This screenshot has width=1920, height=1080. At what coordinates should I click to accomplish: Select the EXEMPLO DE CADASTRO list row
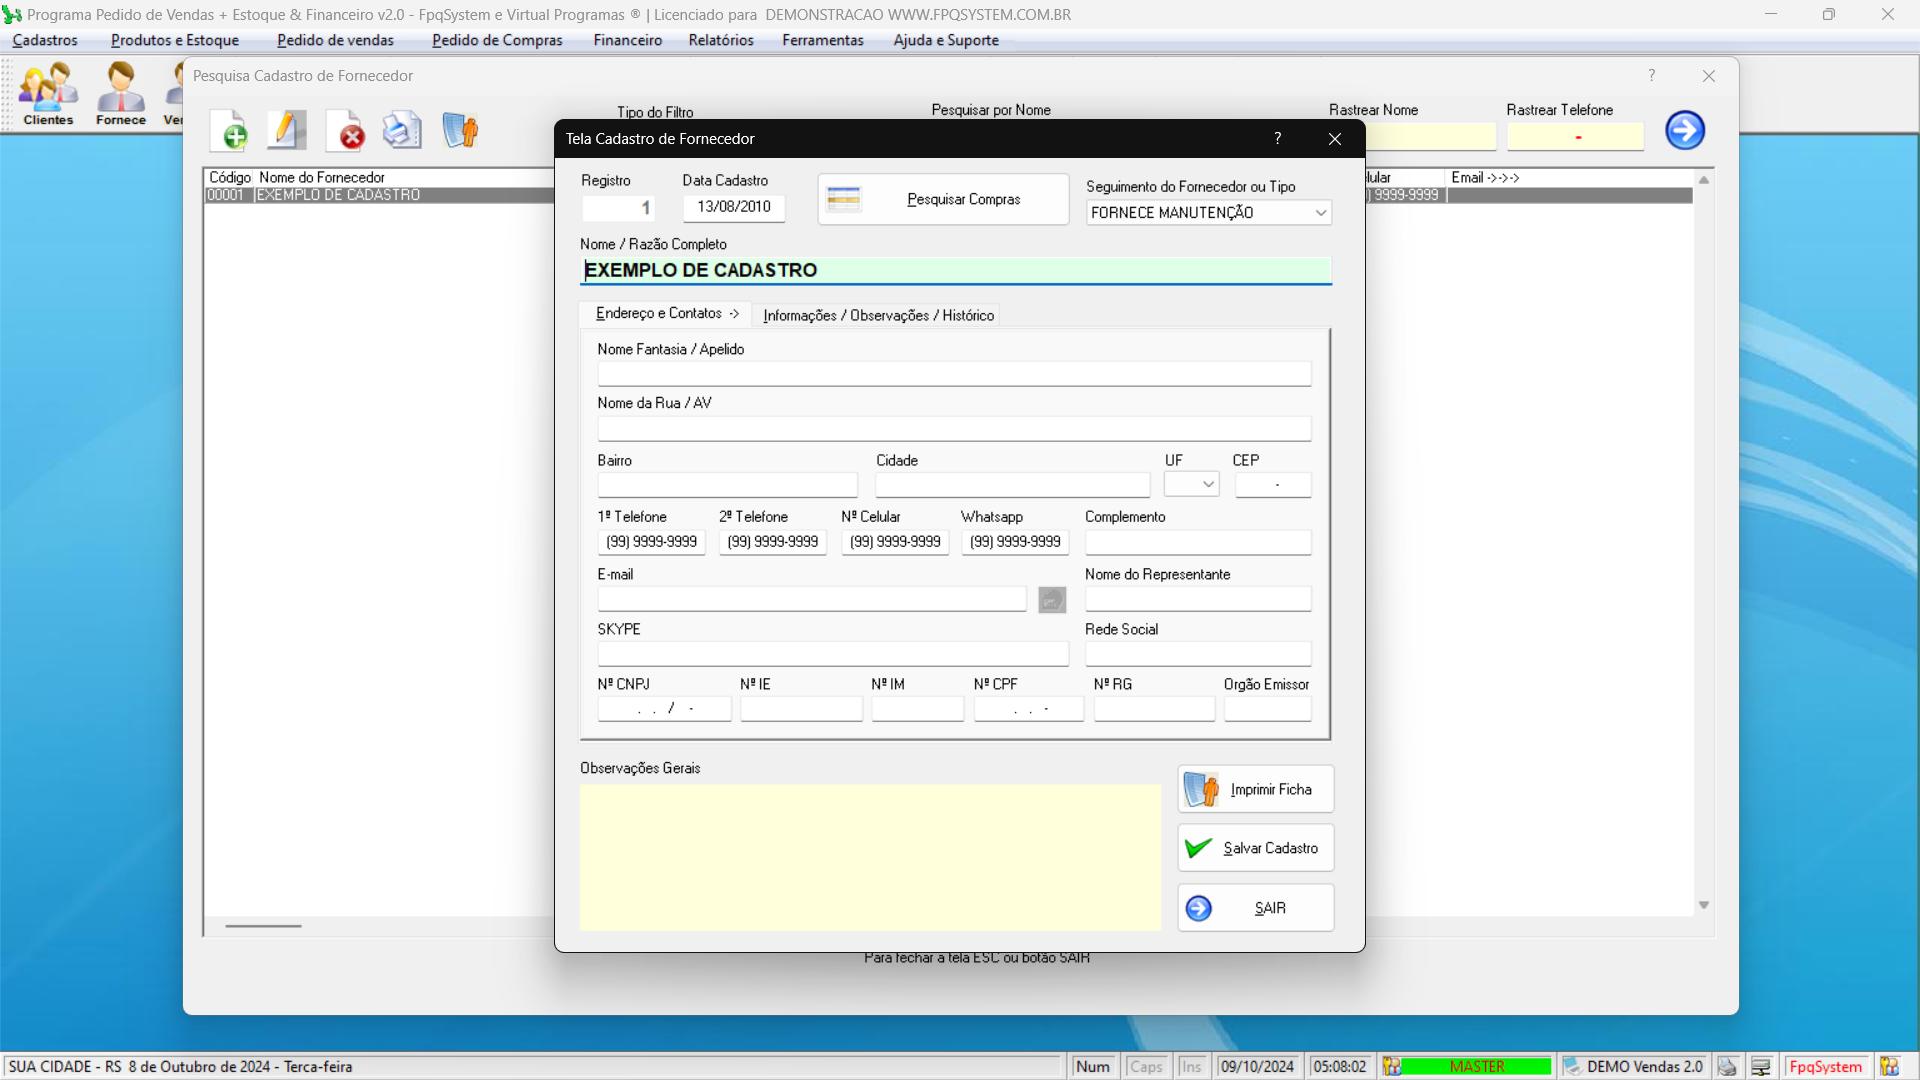[x=380, y=196]
